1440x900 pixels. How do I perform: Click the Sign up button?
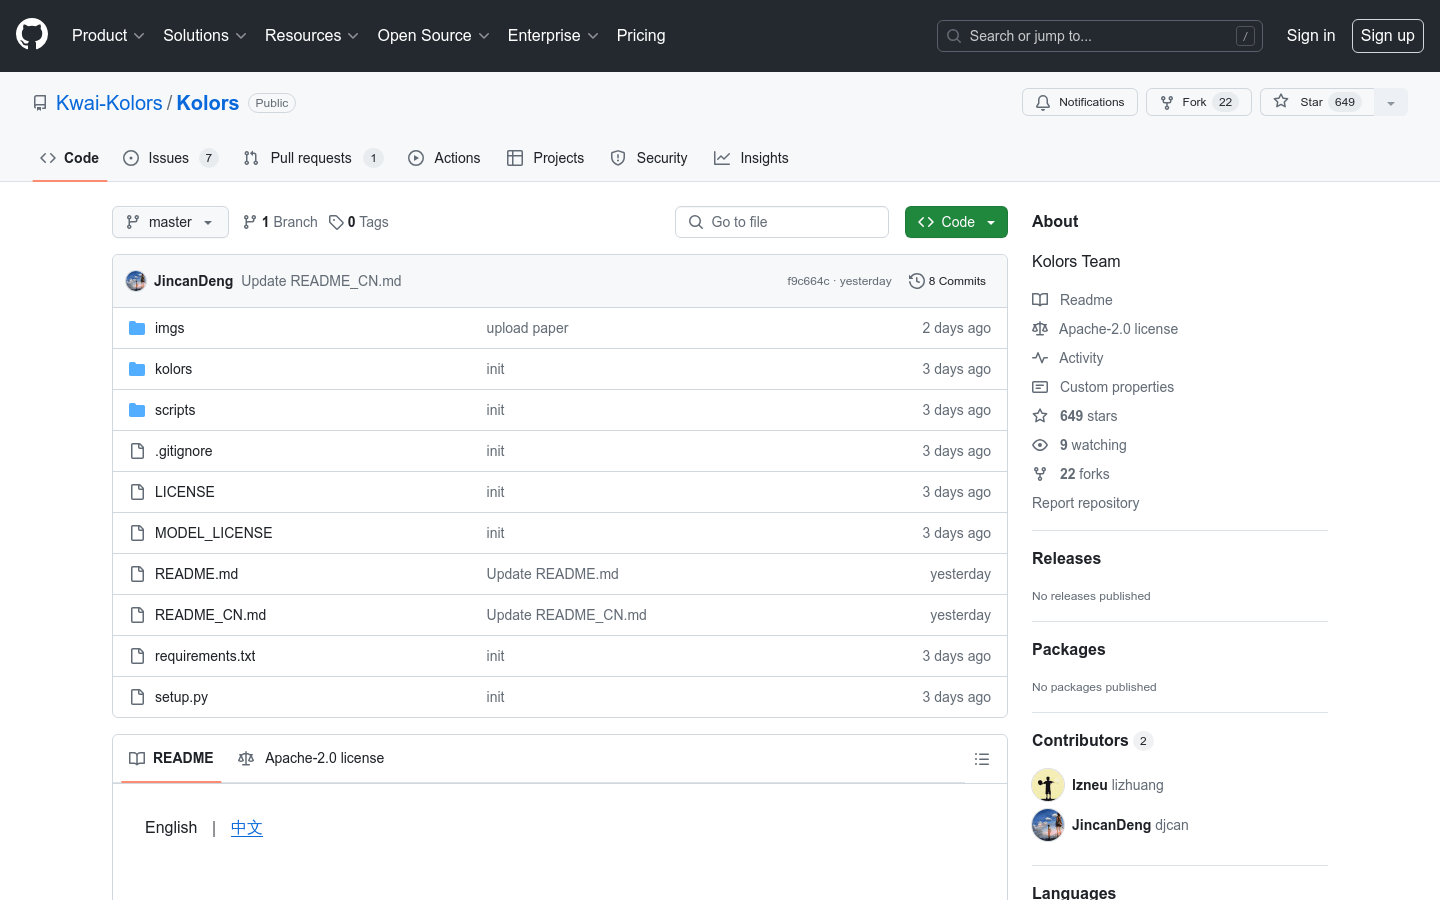[1388, 35]
